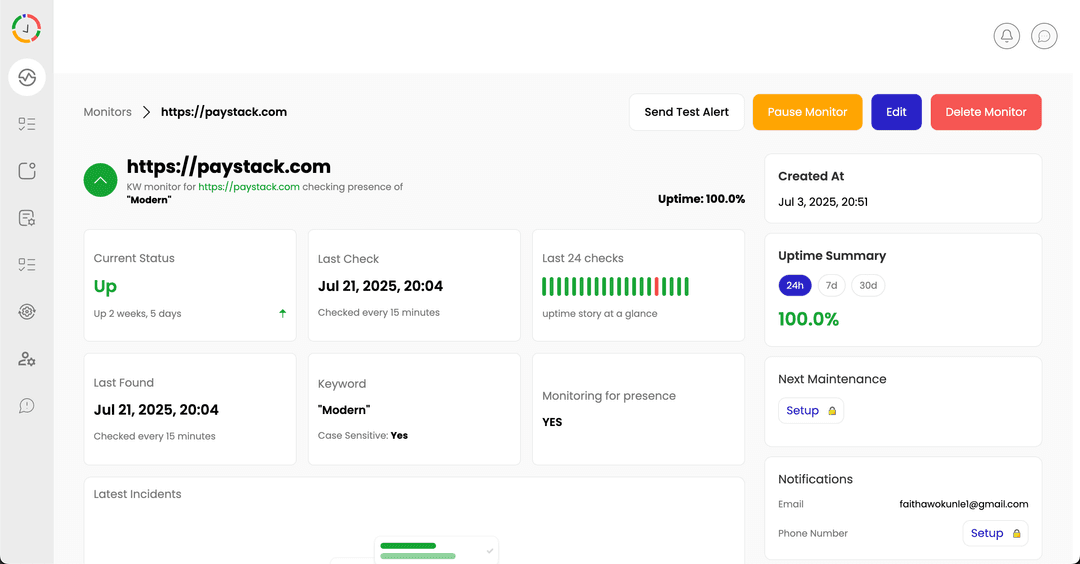Screen dimensions: 1080x564
Task: Set up Phone Number notifications
Action: coord(995,533)
